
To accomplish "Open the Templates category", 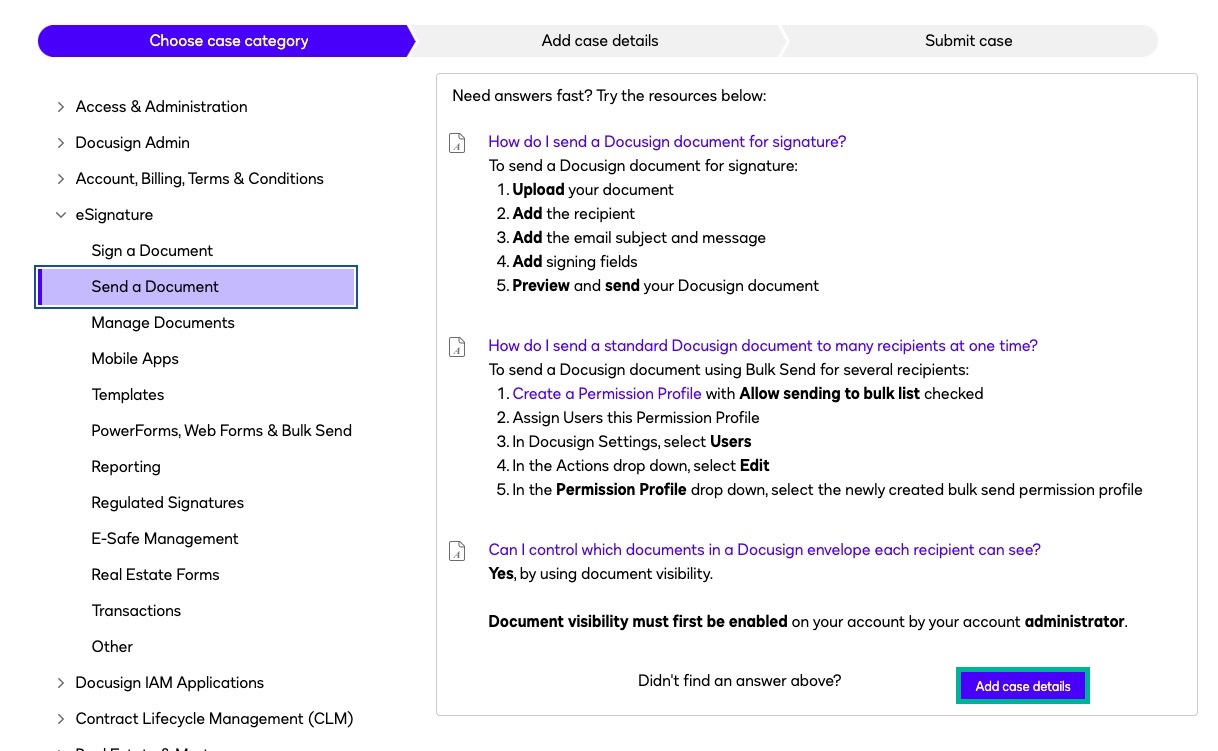I will pos(128,395).
